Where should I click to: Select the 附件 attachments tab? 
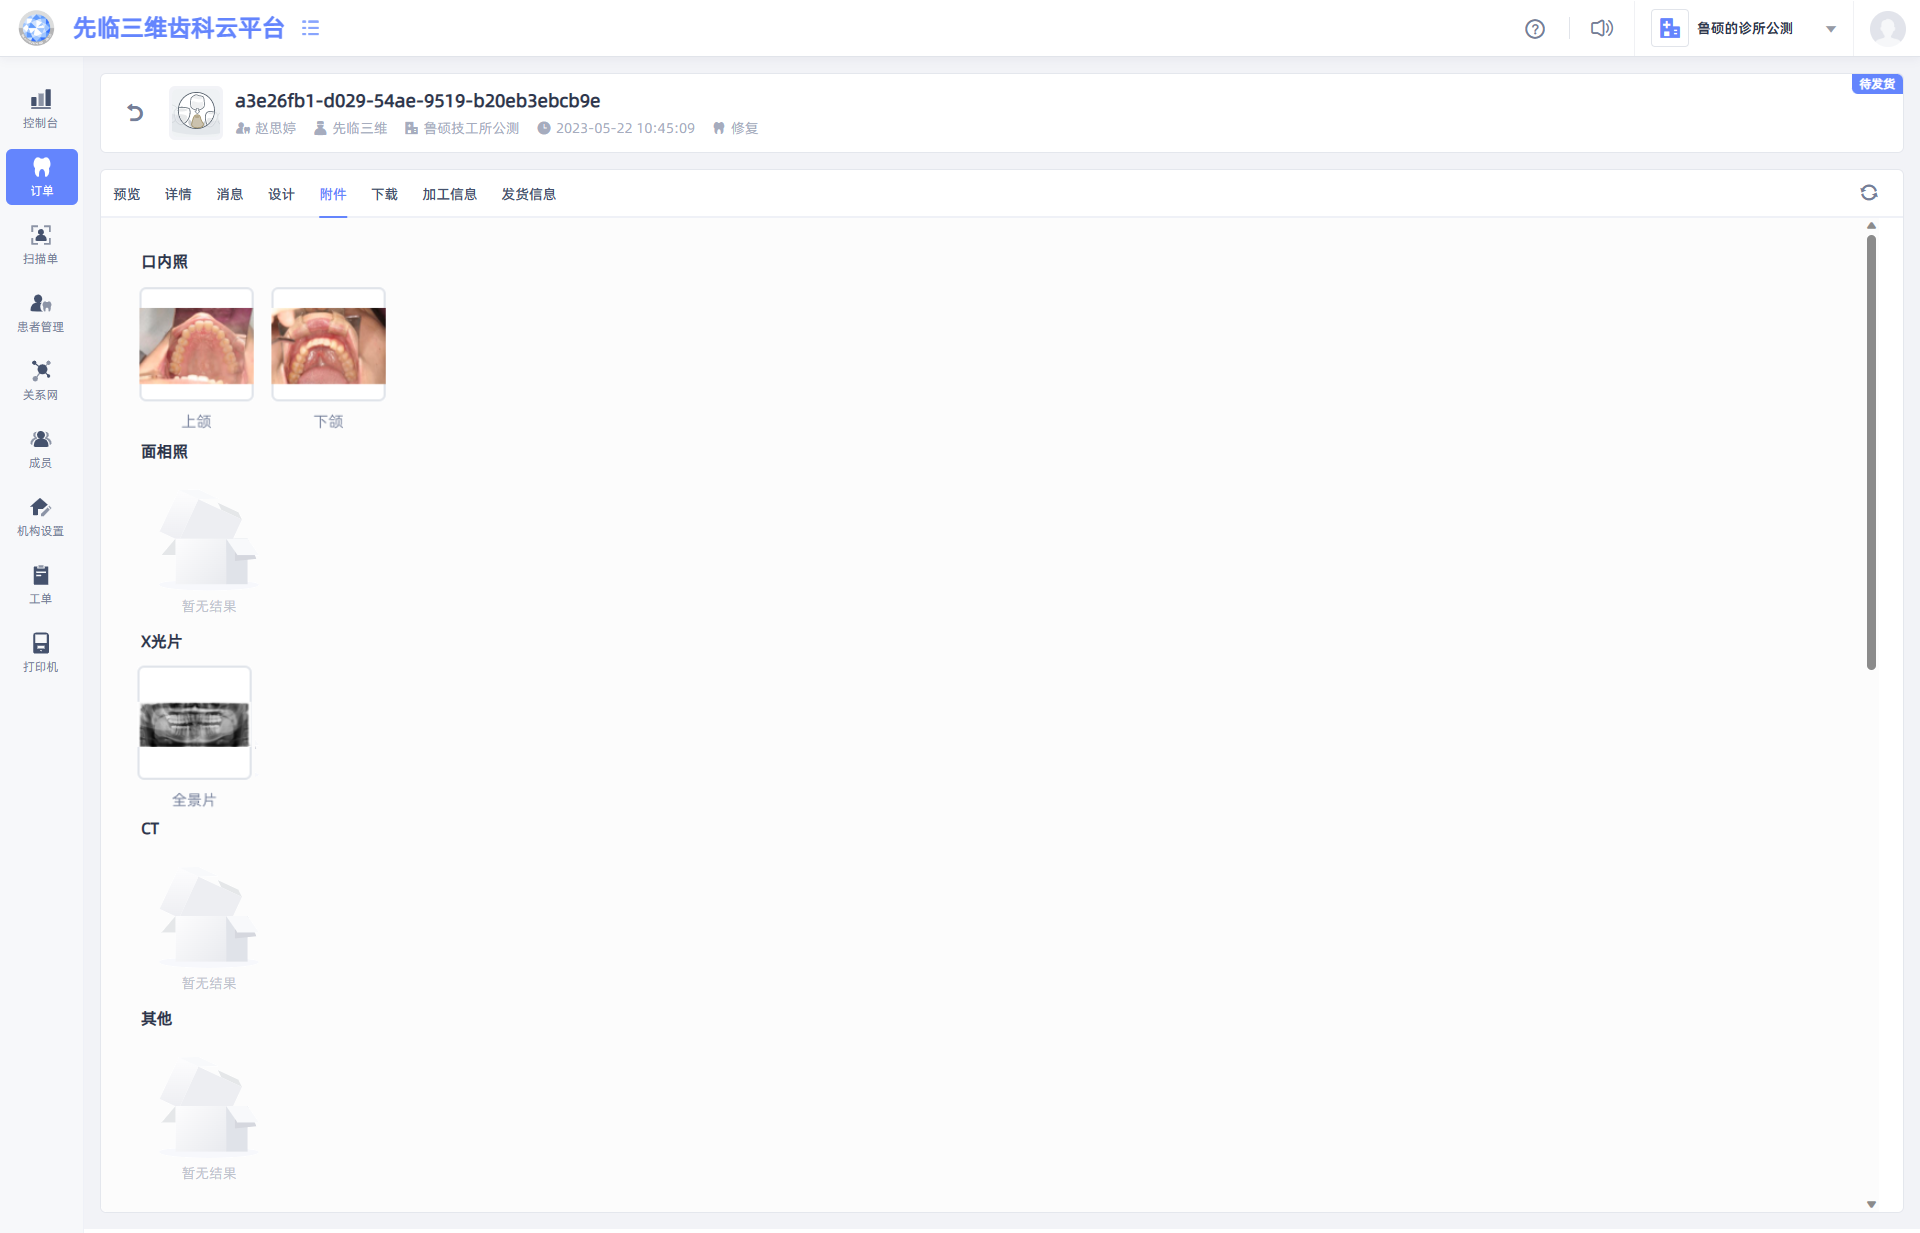pyautogui.click(x=333, y=194)
